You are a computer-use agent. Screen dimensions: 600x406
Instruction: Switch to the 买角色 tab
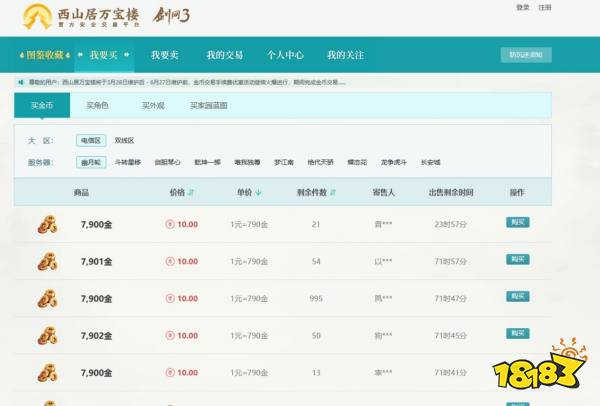pos(97,105)
